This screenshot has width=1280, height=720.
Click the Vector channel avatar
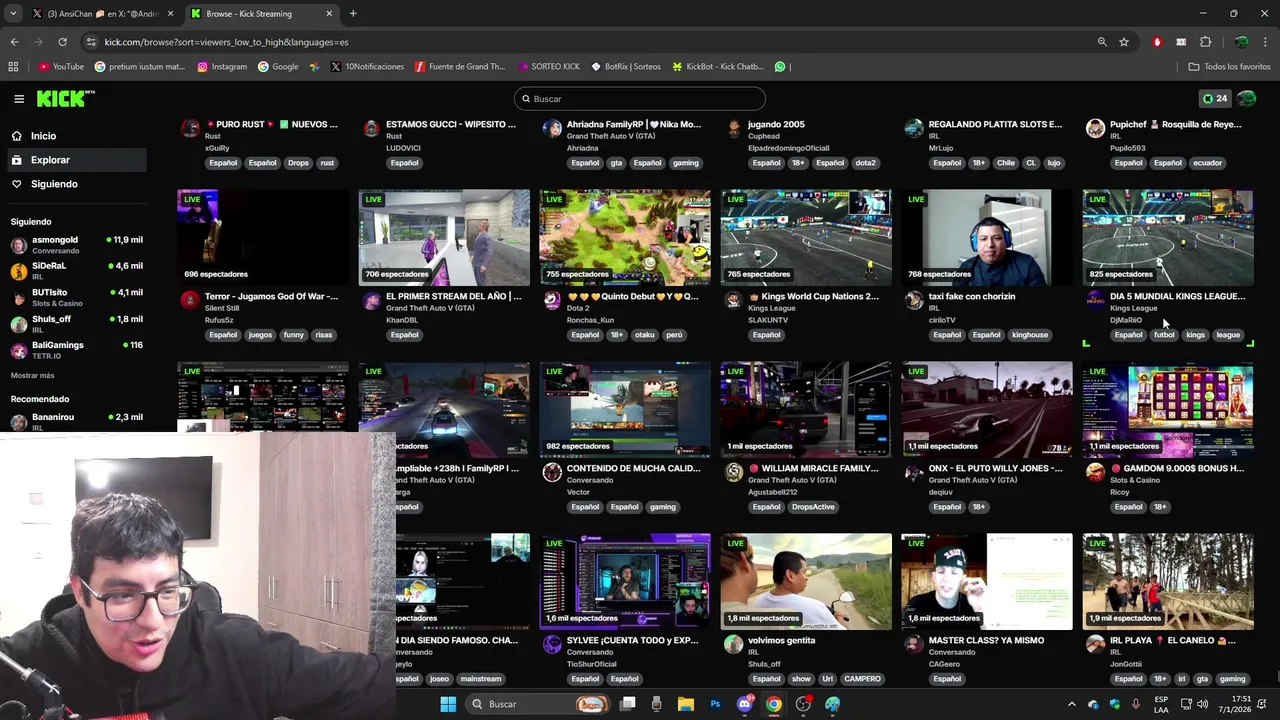point(552,472)
